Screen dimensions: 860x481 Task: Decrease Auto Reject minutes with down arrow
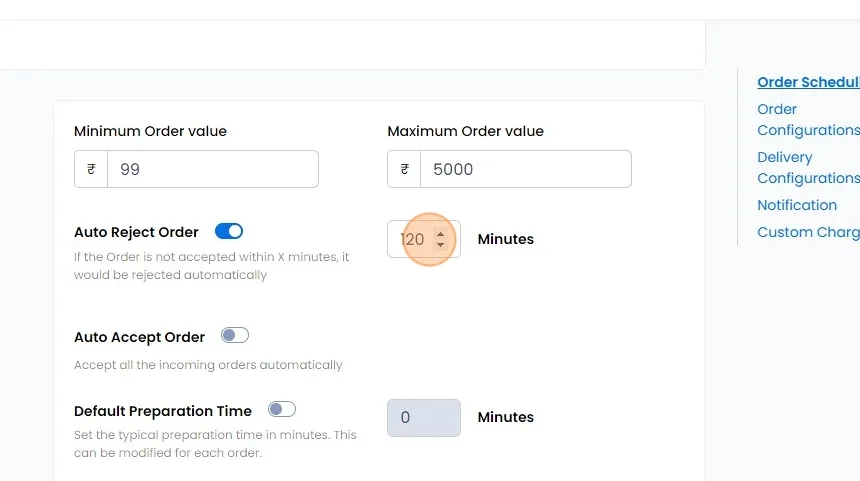[440, 245]
